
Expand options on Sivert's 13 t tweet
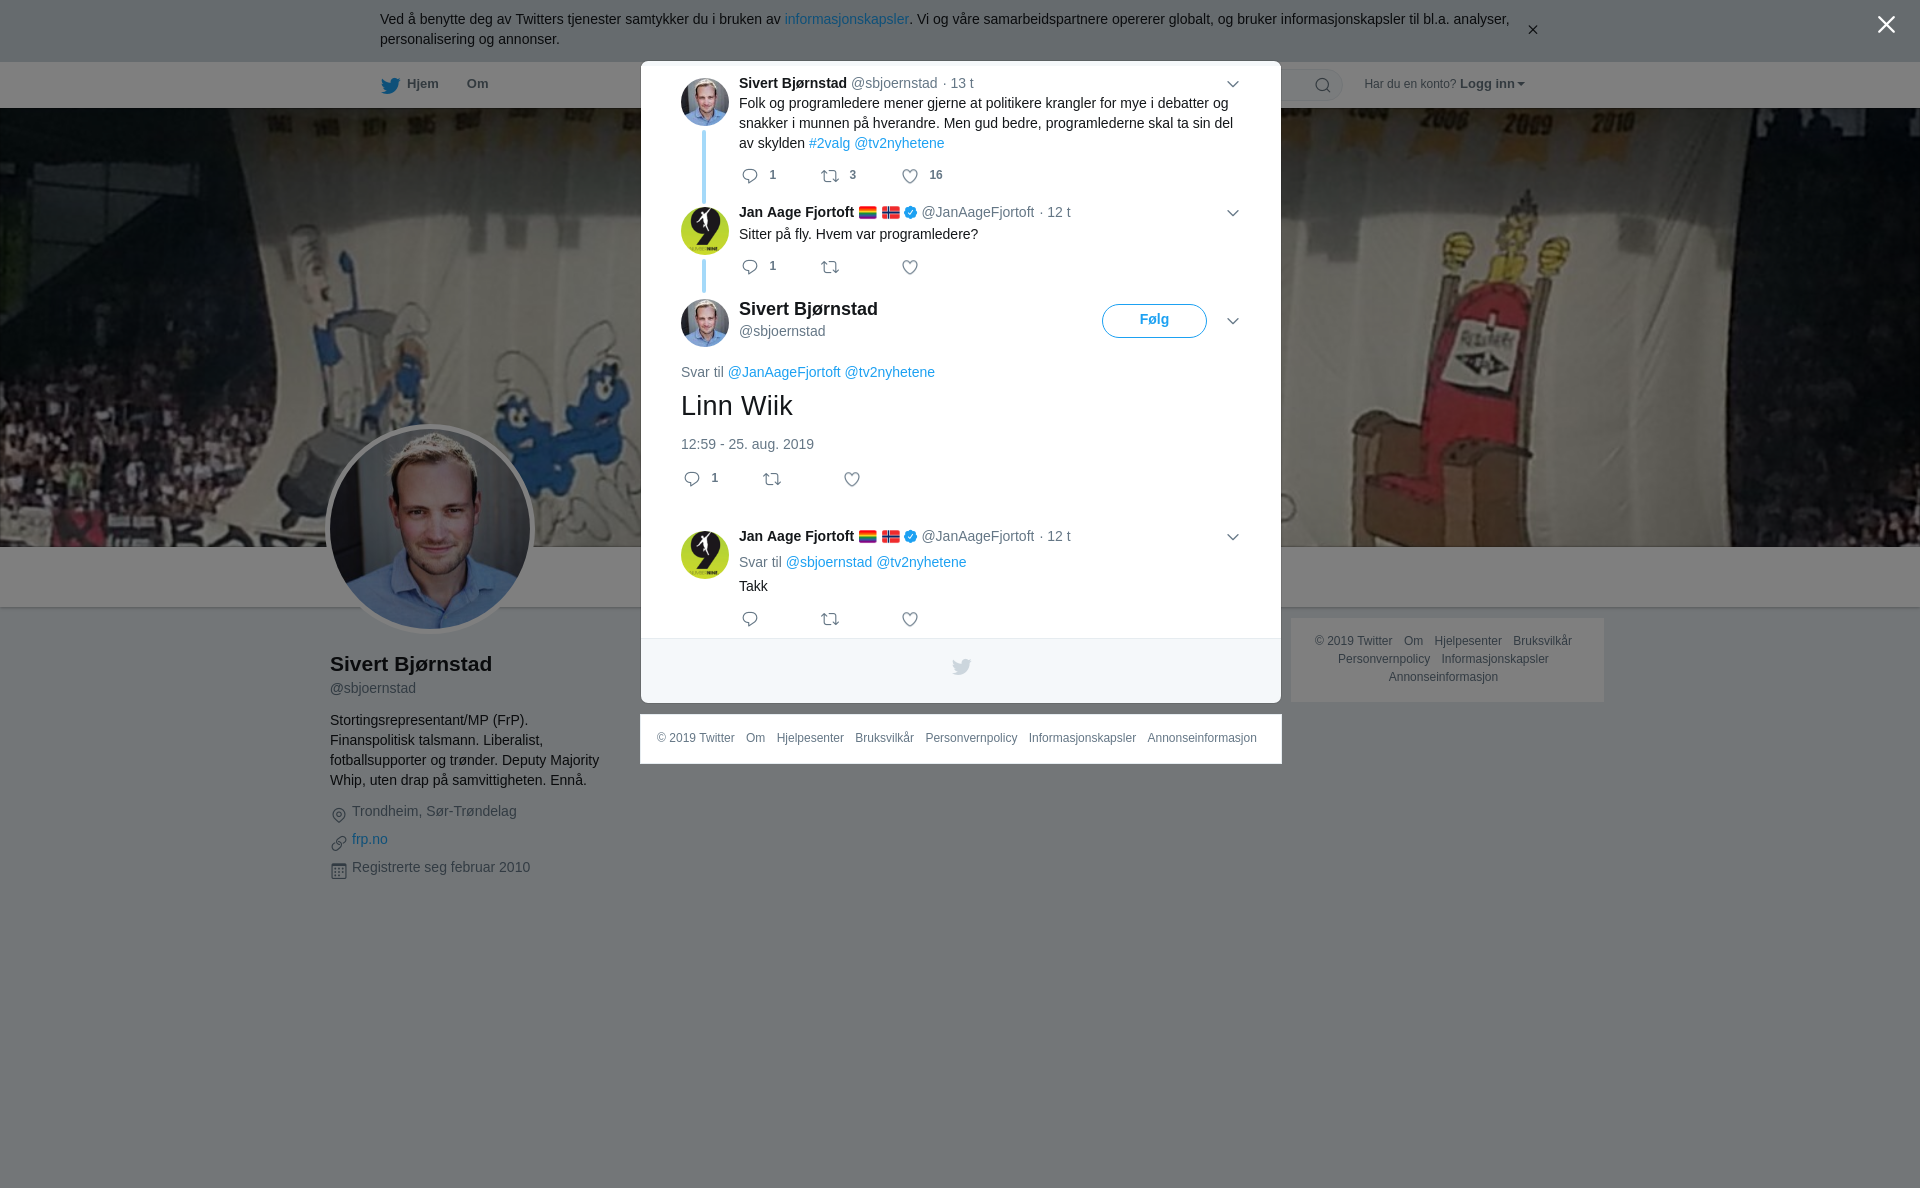[1233, 84]
